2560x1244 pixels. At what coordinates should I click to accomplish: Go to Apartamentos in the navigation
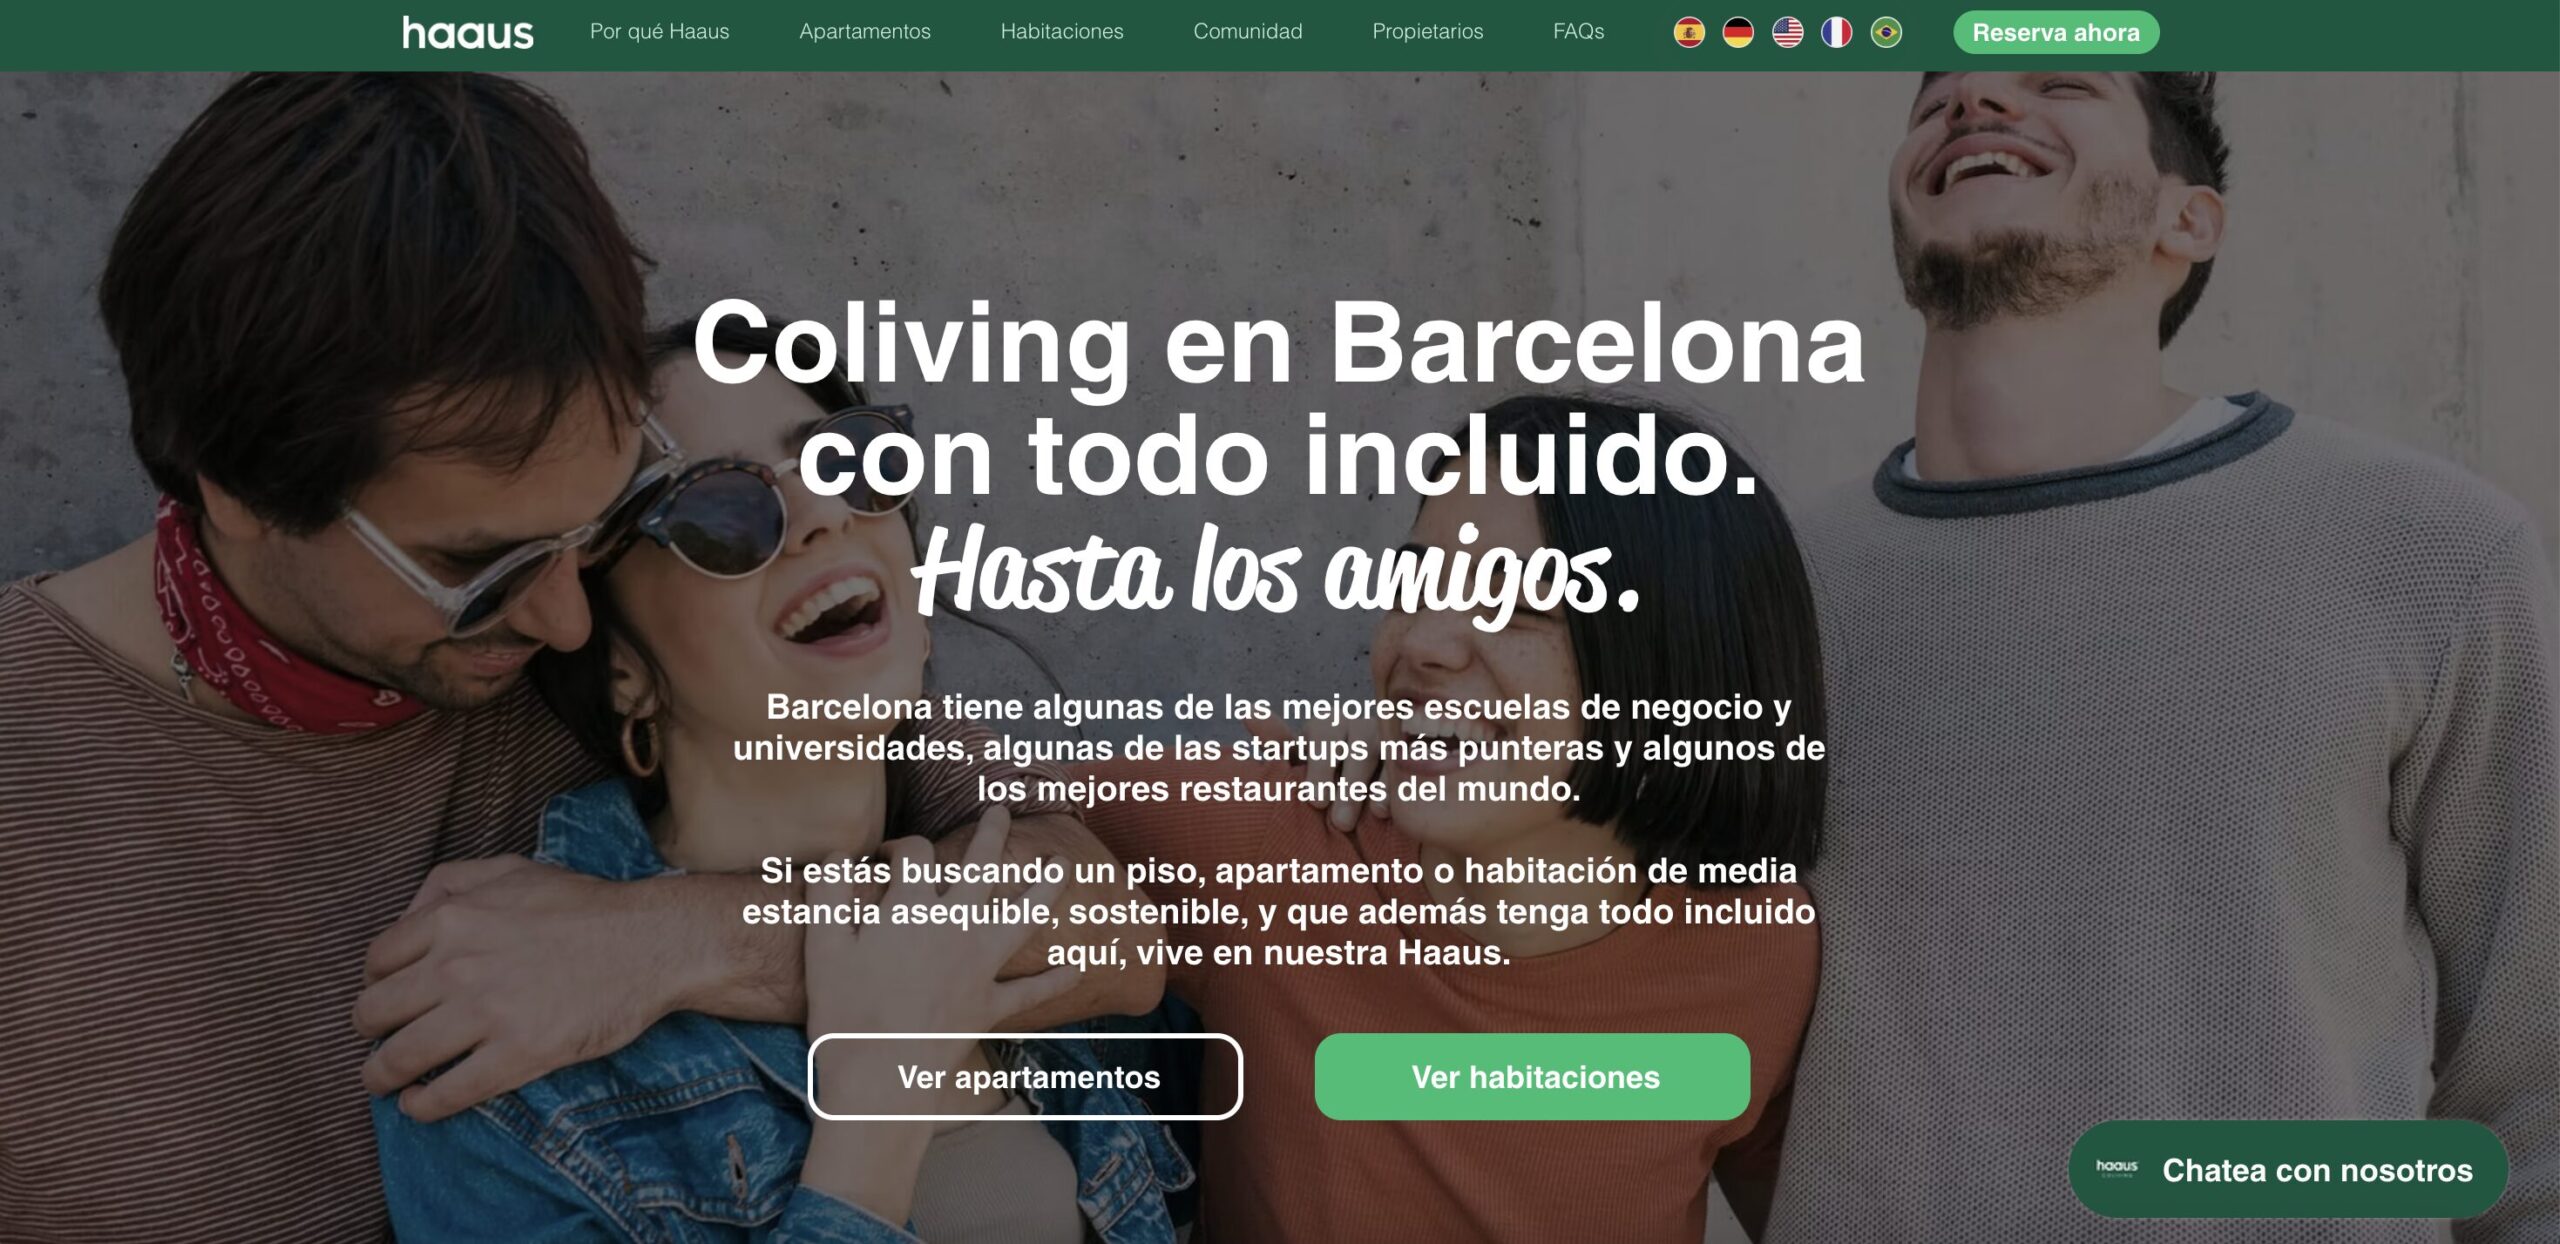pyautogui.click(x=865, y=32)
